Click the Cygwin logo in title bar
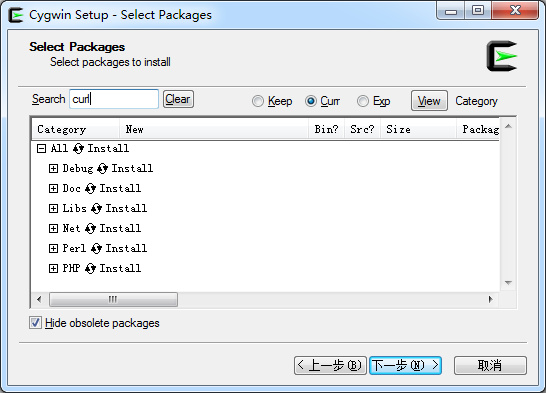Viewport: 546px width, 393px height. pos(16,15)
